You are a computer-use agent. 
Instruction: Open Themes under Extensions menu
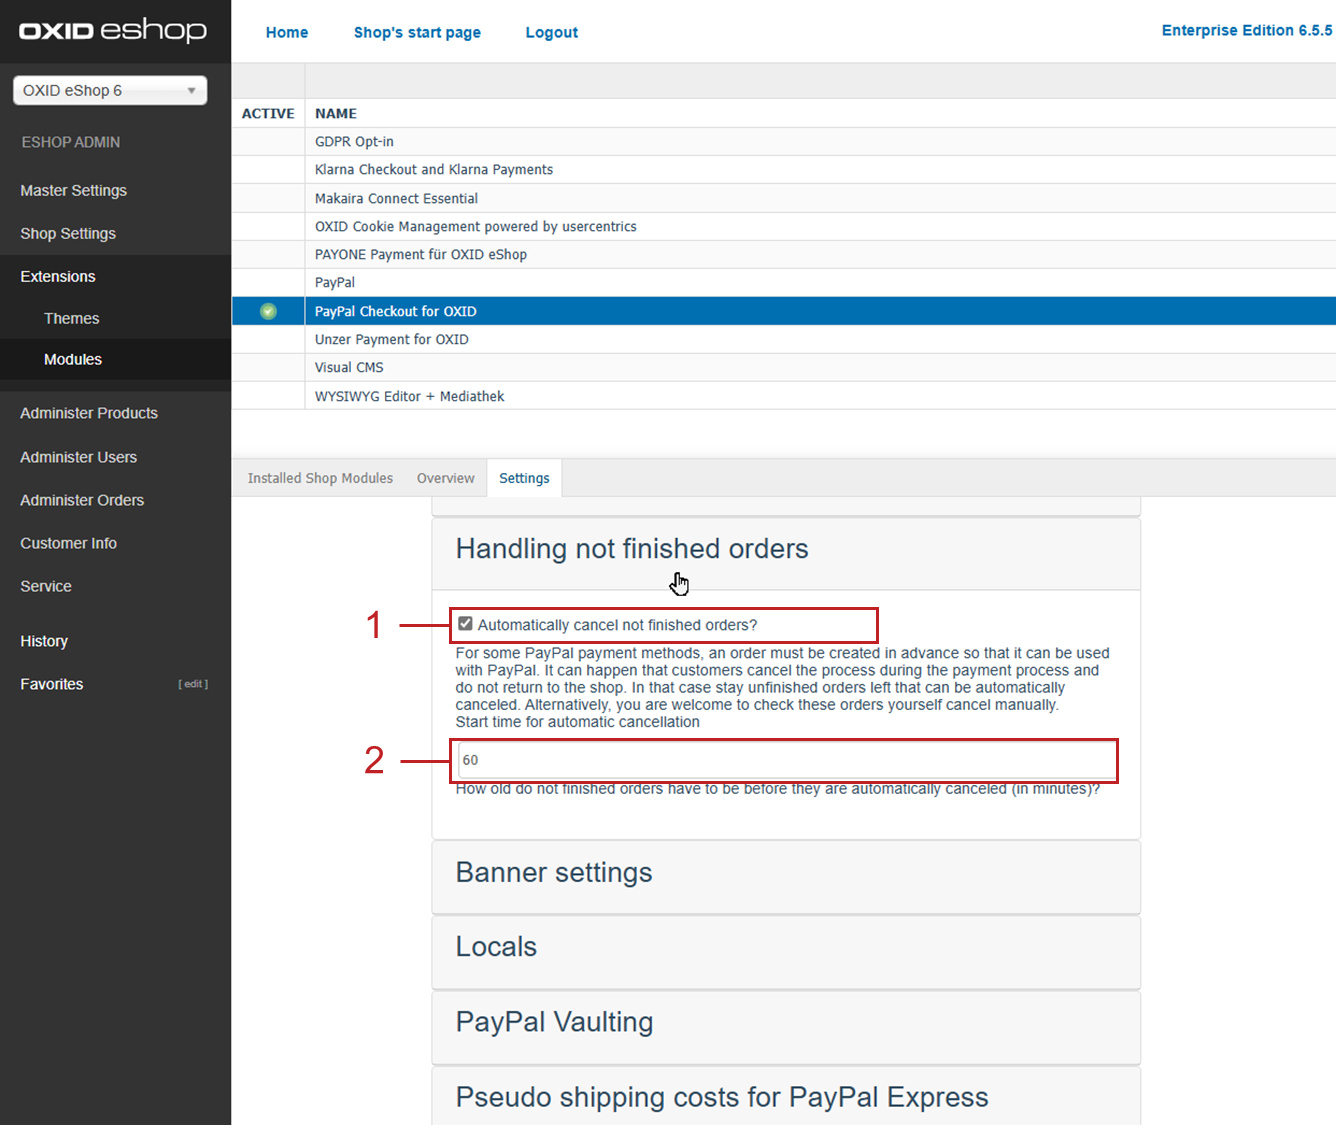(x=71, y=318)
